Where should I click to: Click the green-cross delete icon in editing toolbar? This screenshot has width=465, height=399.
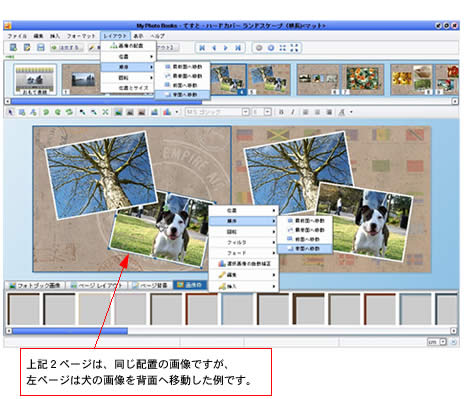(x=105, y=112)
